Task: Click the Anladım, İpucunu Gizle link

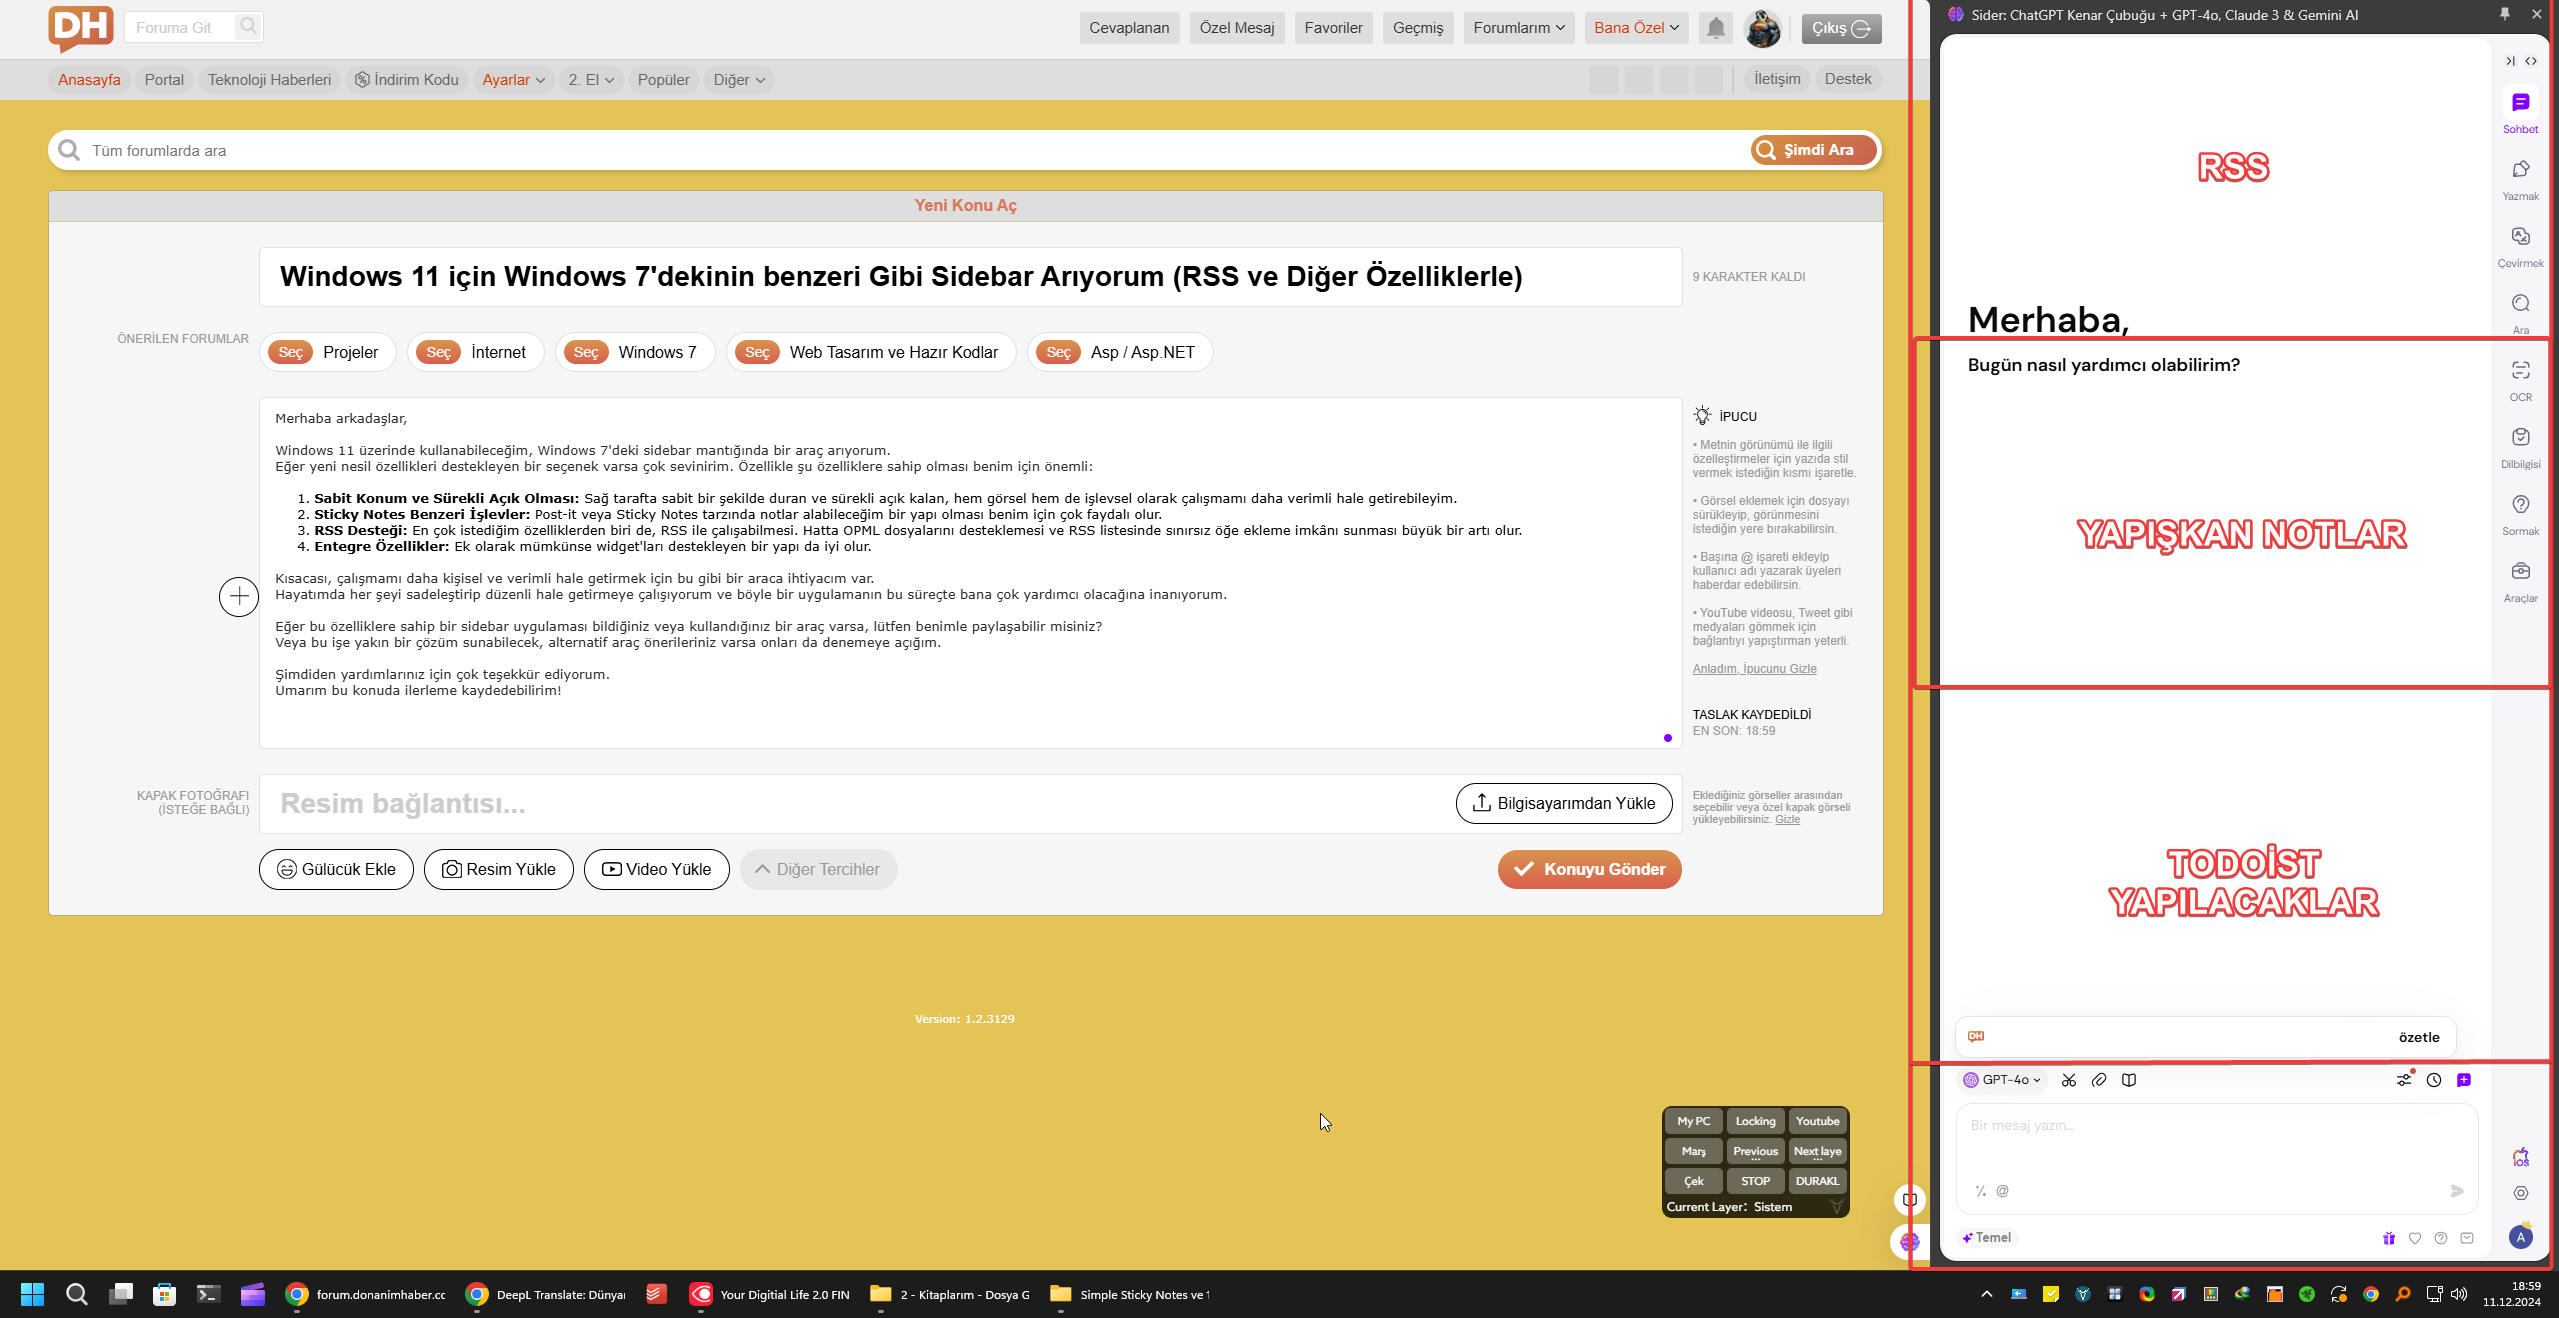Action: [x=1754, y=669]
